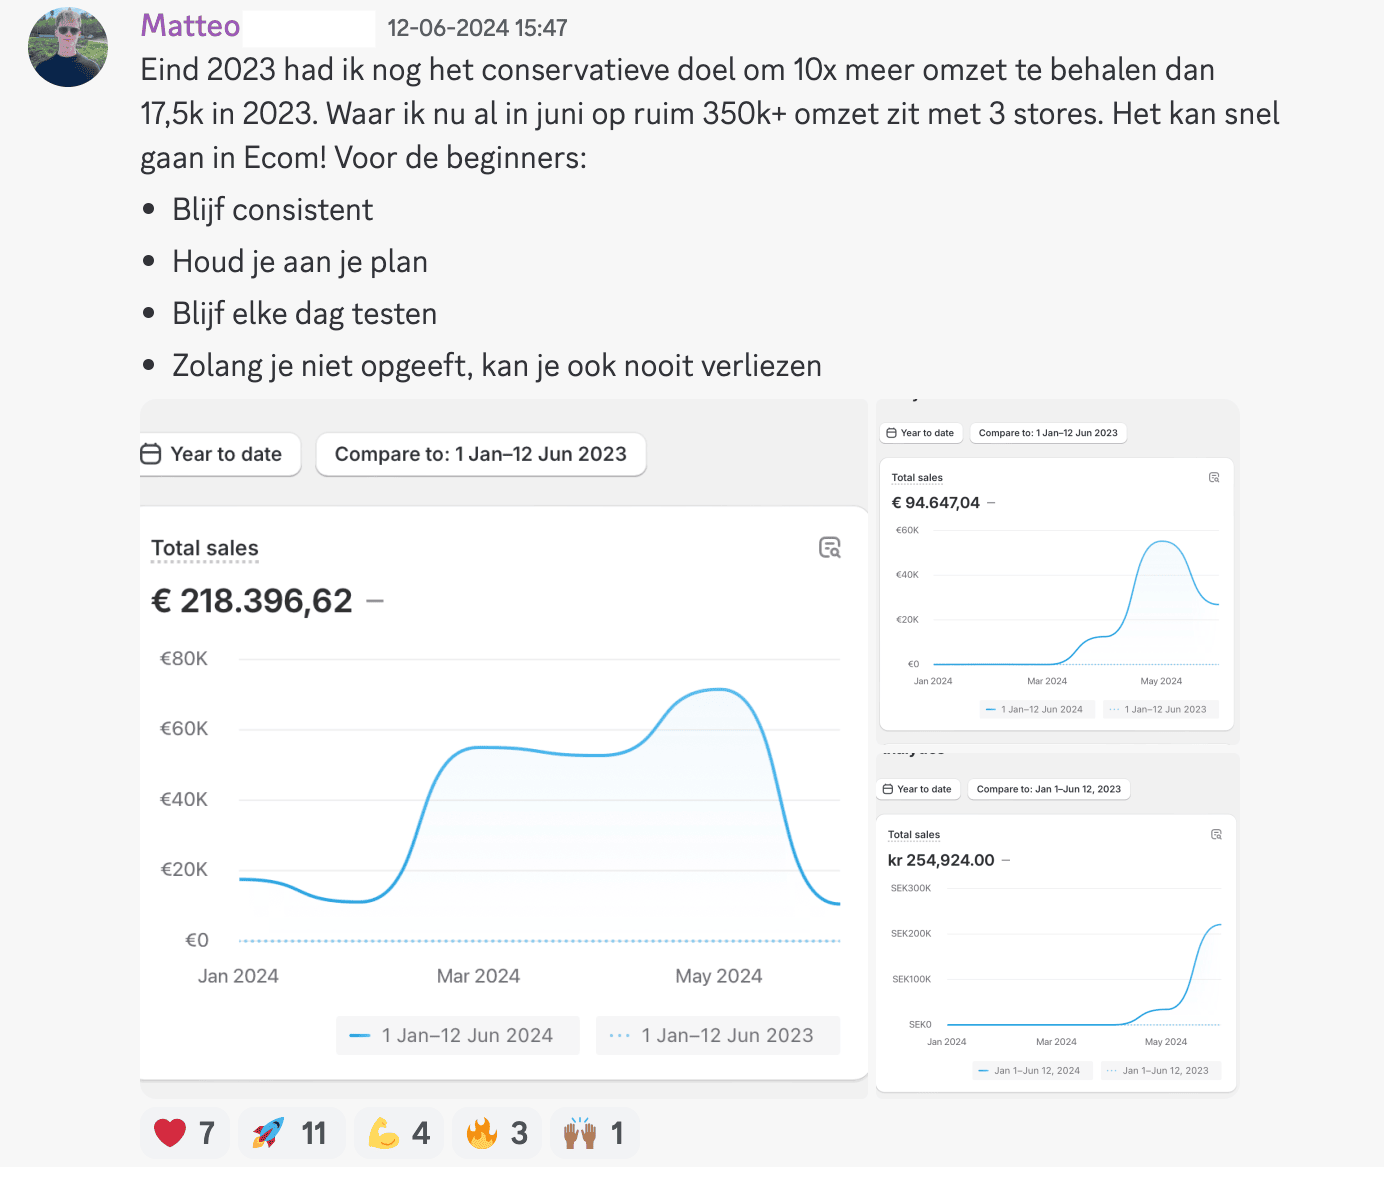This screenshot has width=1388, height=1178.
Task: Click the flexed bicep reaction
Action: tap(399, 1133)
